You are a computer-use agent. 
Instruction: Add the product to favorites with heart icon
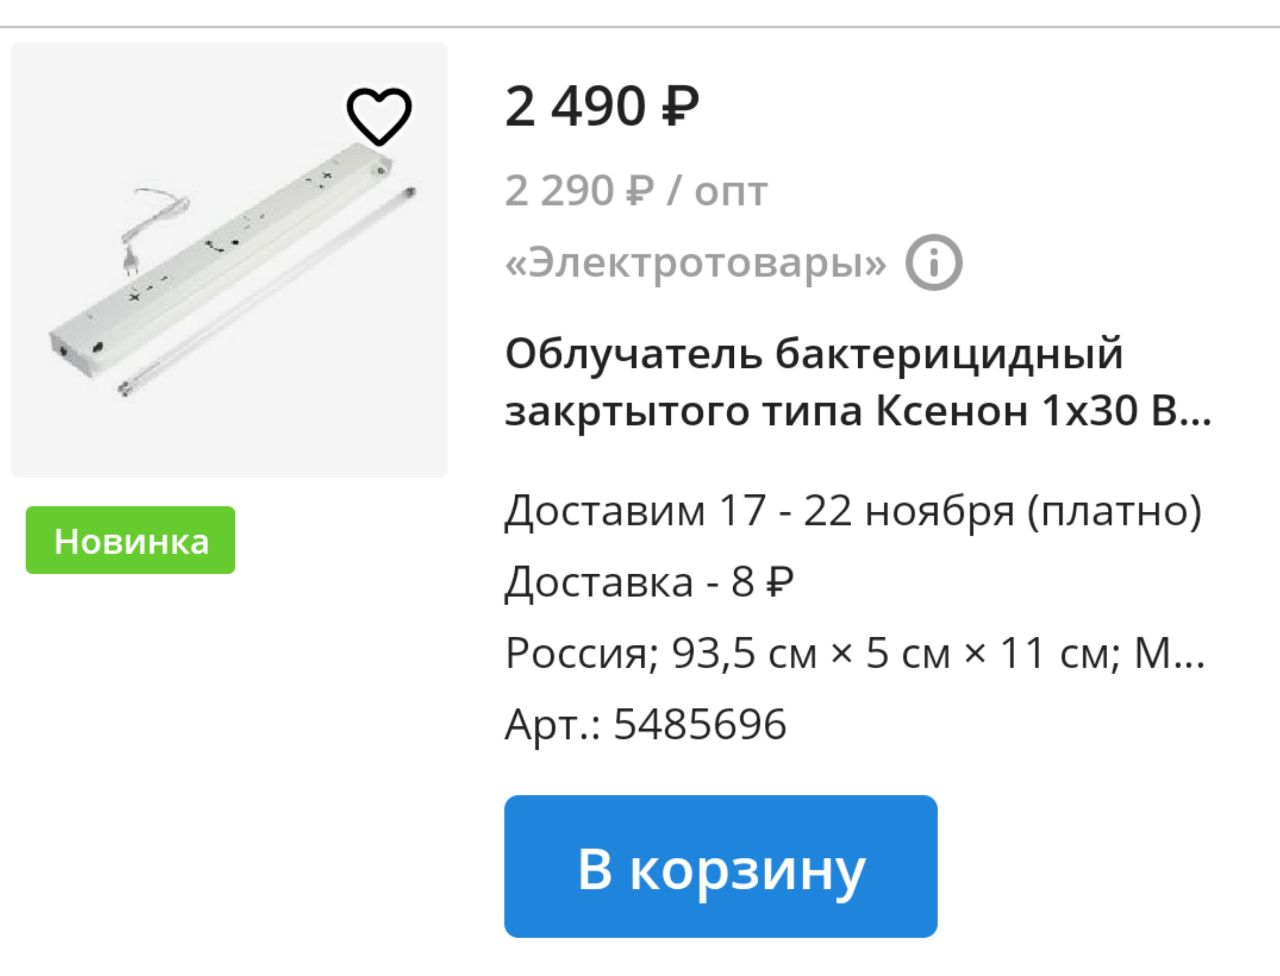coord(379,116)
